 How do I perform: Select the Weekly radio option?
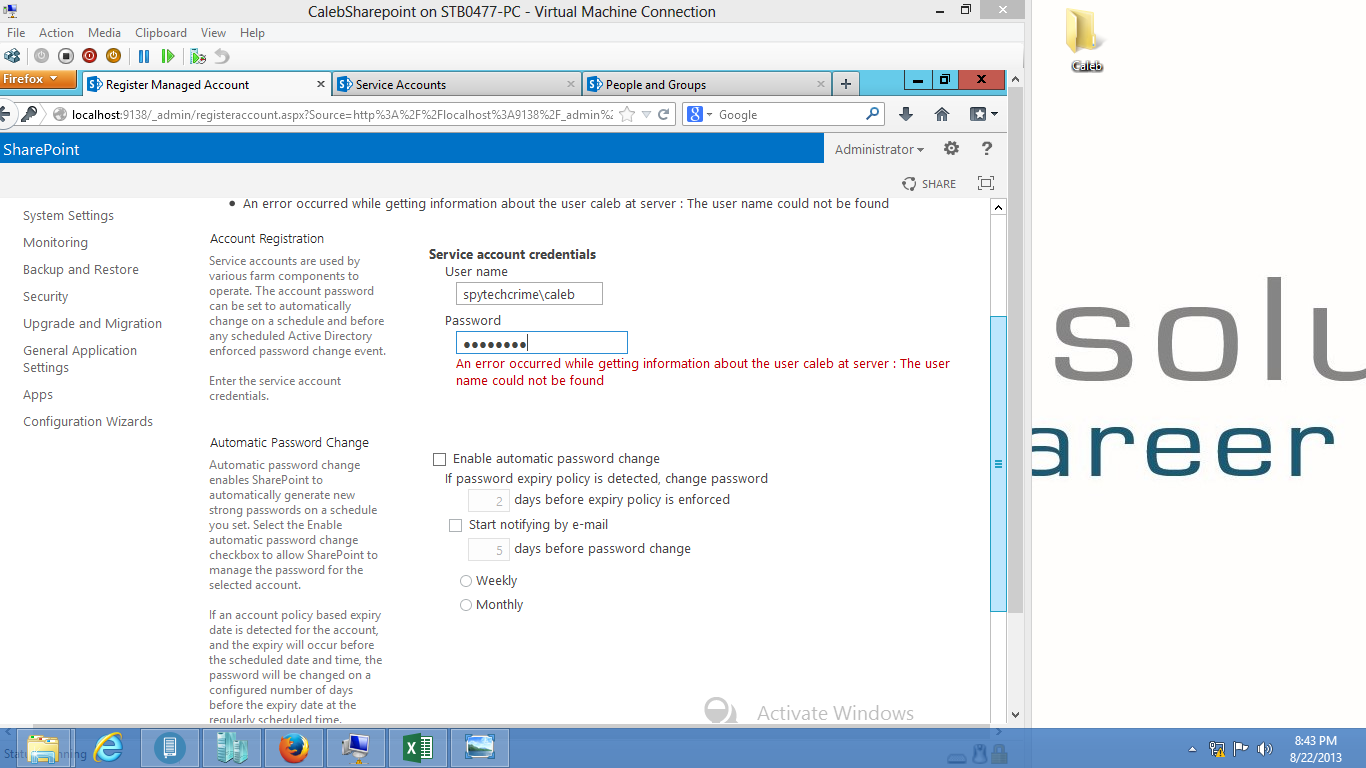point(466,581)
